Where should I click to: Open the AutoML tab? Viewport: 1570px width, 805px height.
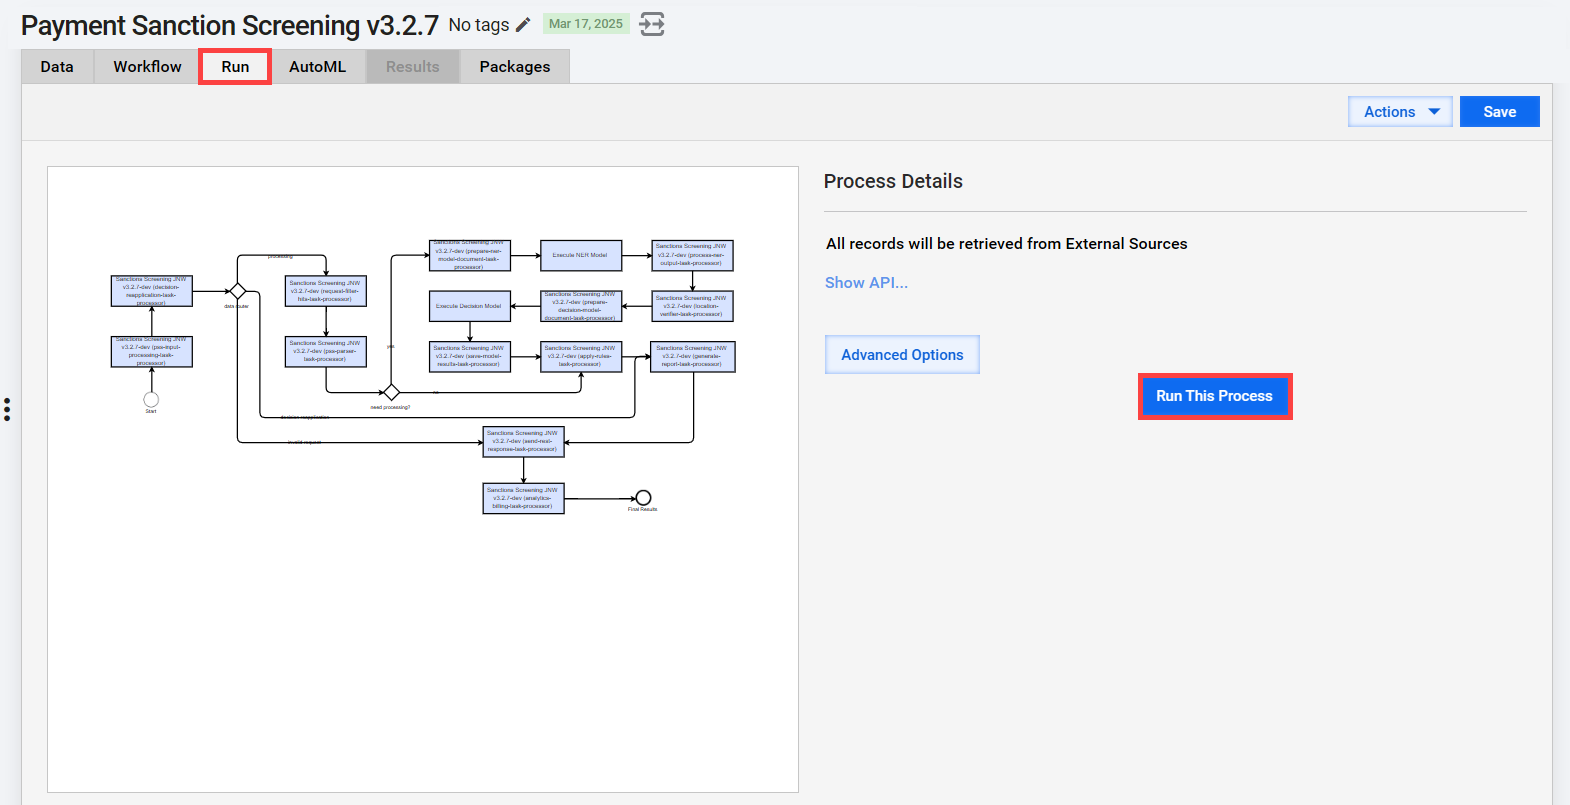pos(317,67)
